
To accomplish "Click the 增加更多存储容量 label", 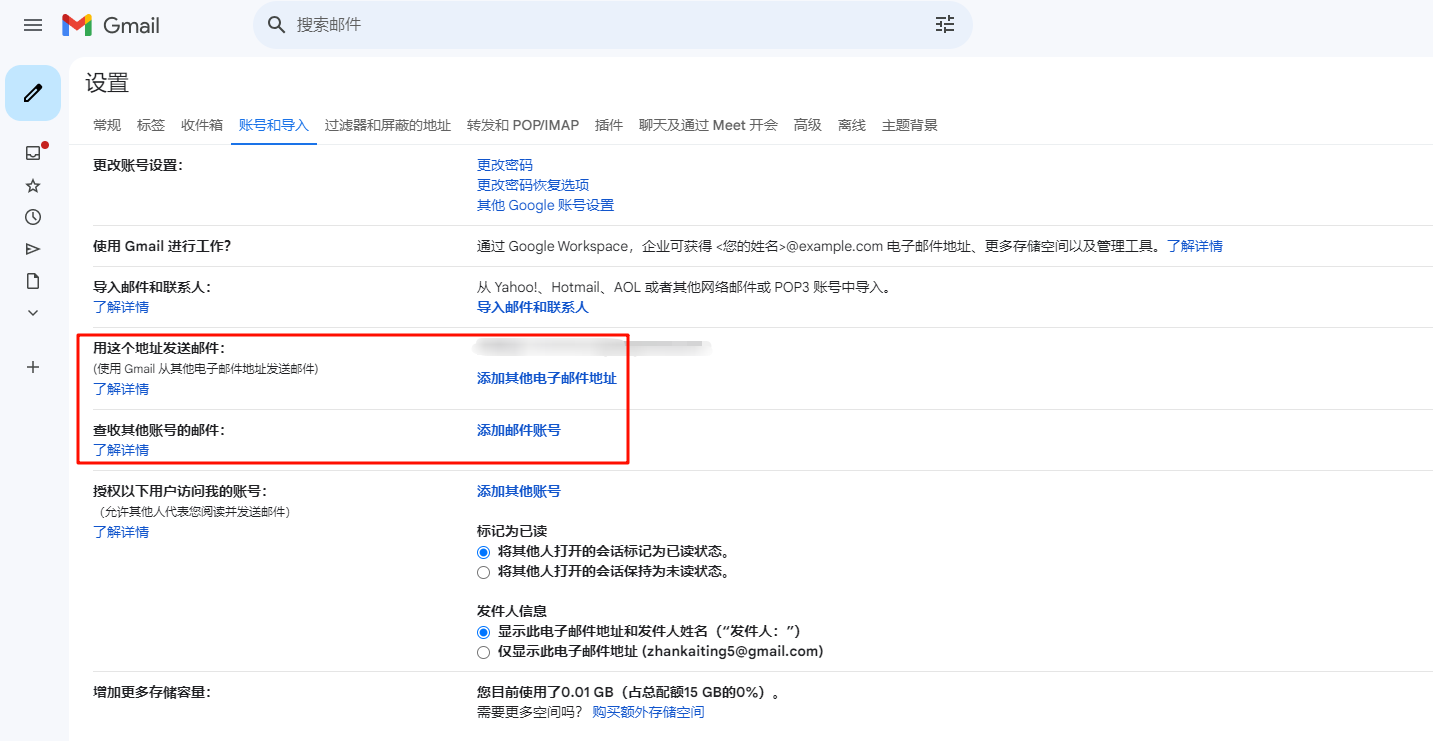I will coord(152,692).
